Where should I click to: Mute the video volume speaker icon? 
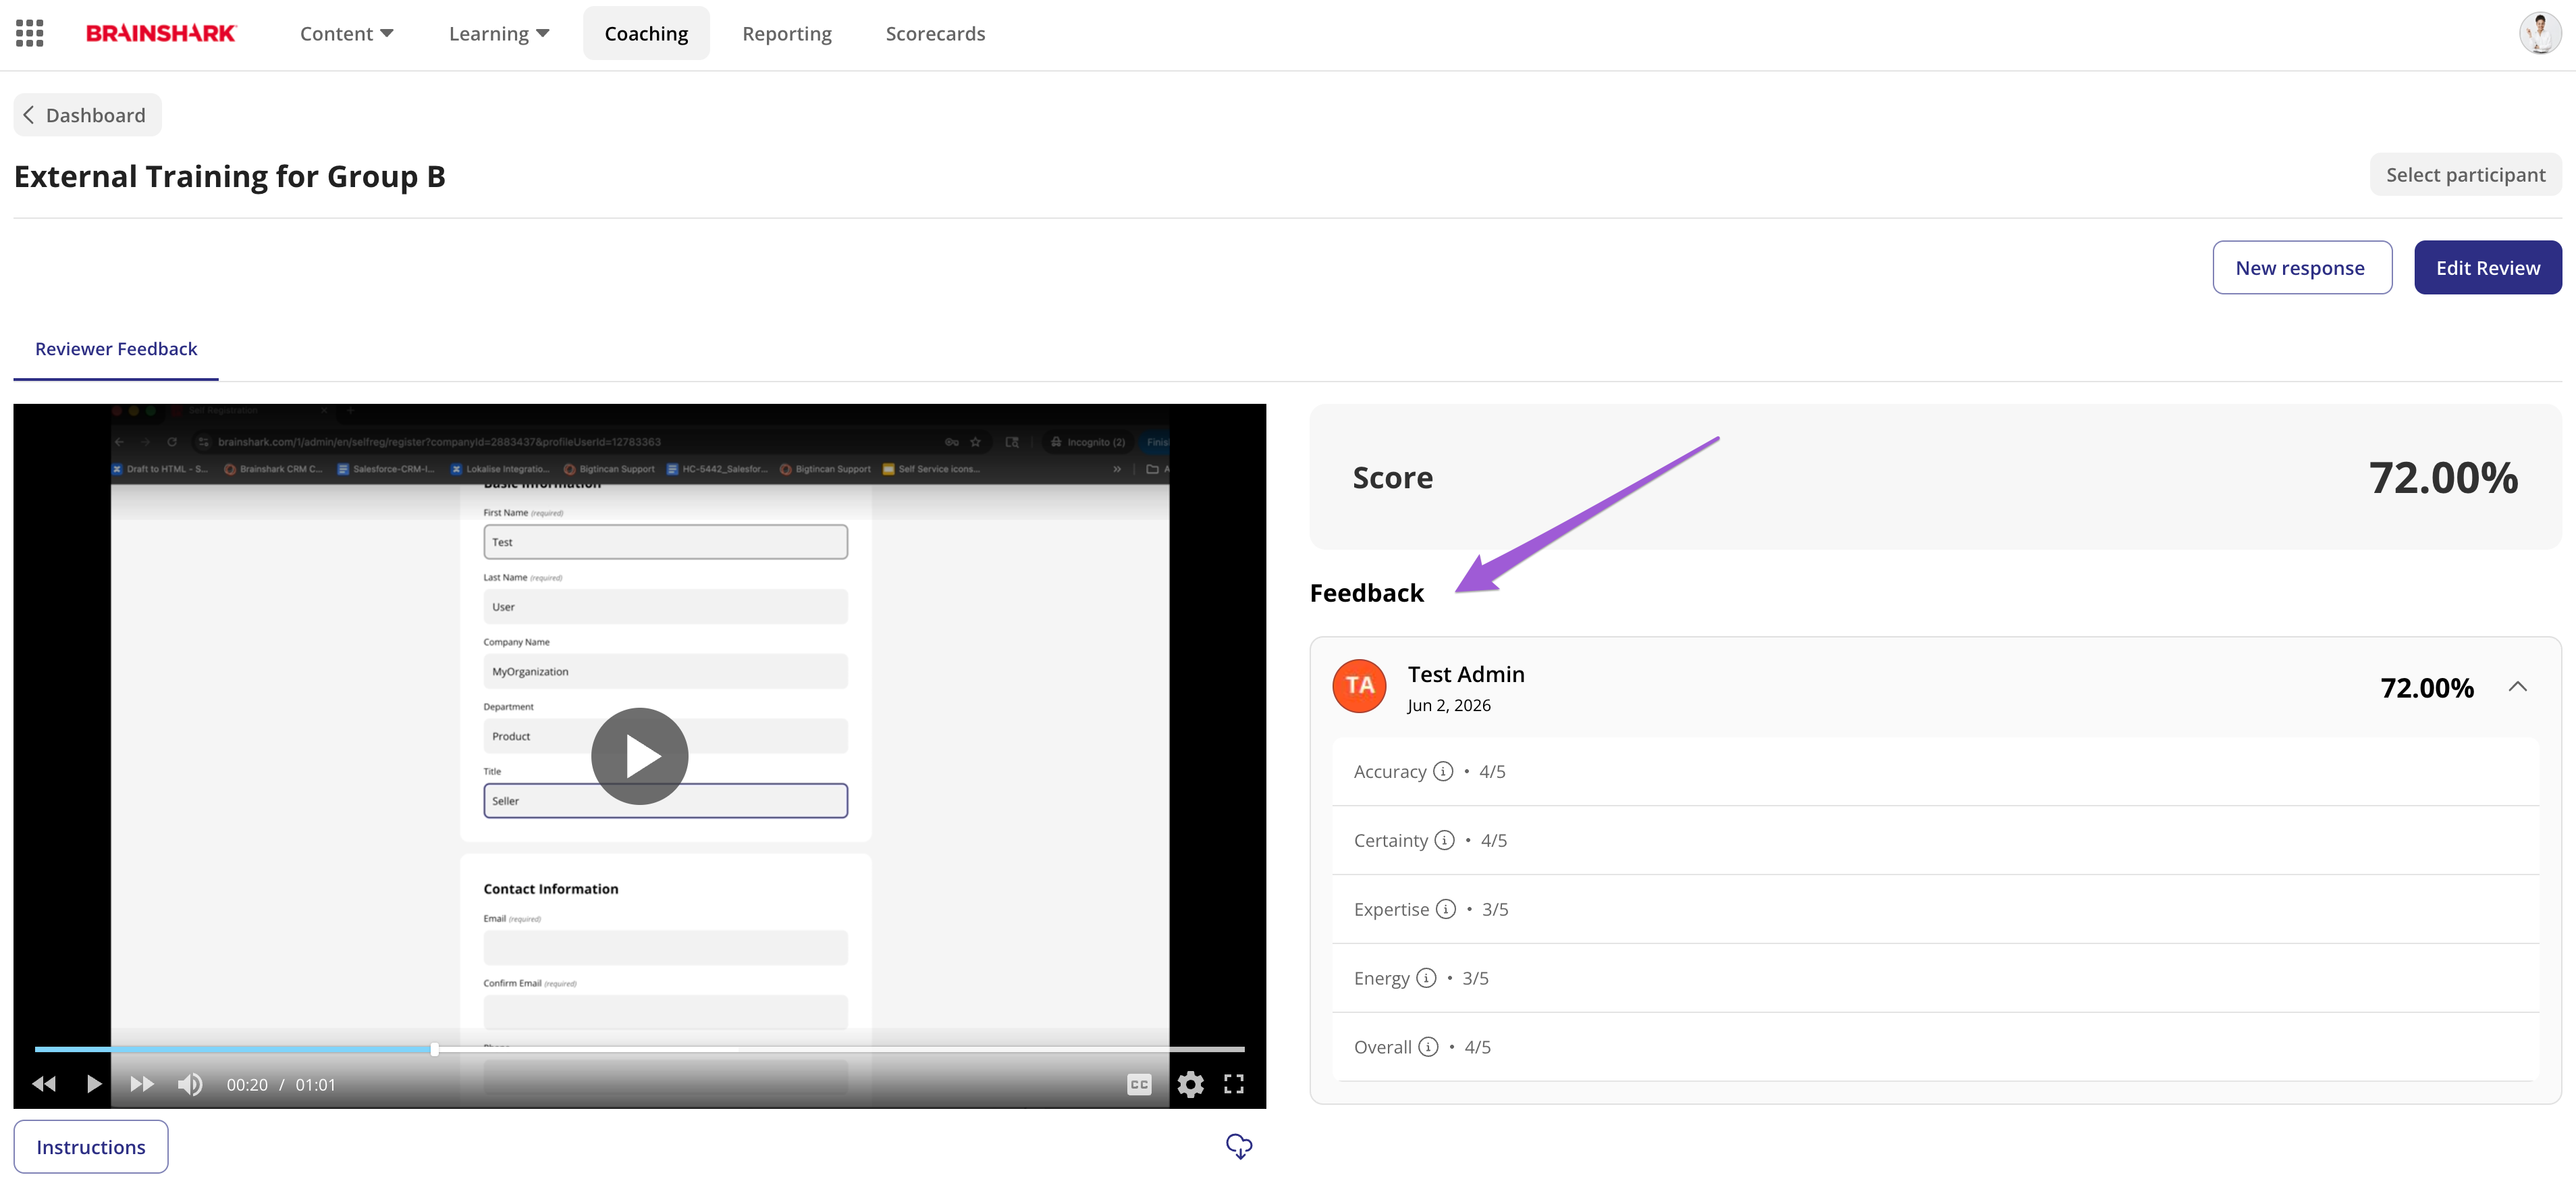click(190, 1084)
